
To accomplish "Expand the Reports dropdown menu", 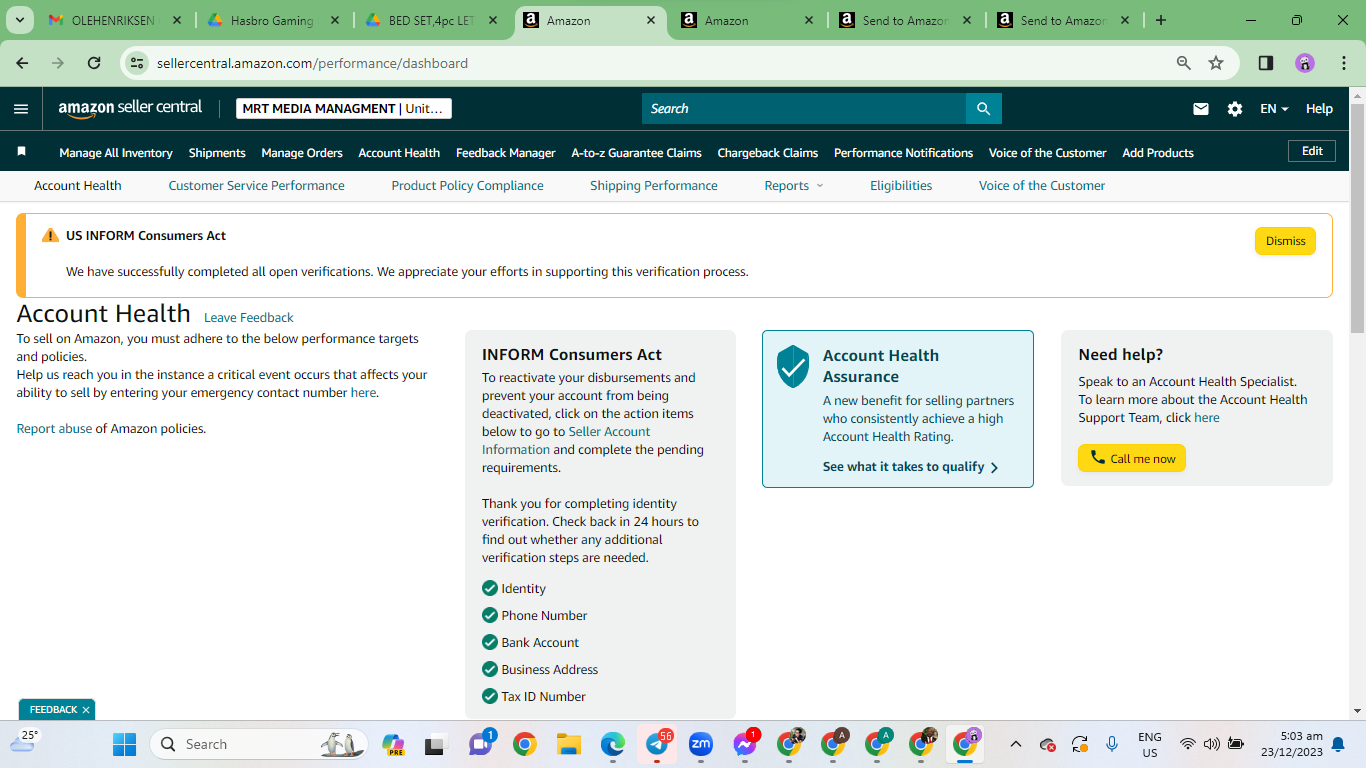I will coord(794,186).
